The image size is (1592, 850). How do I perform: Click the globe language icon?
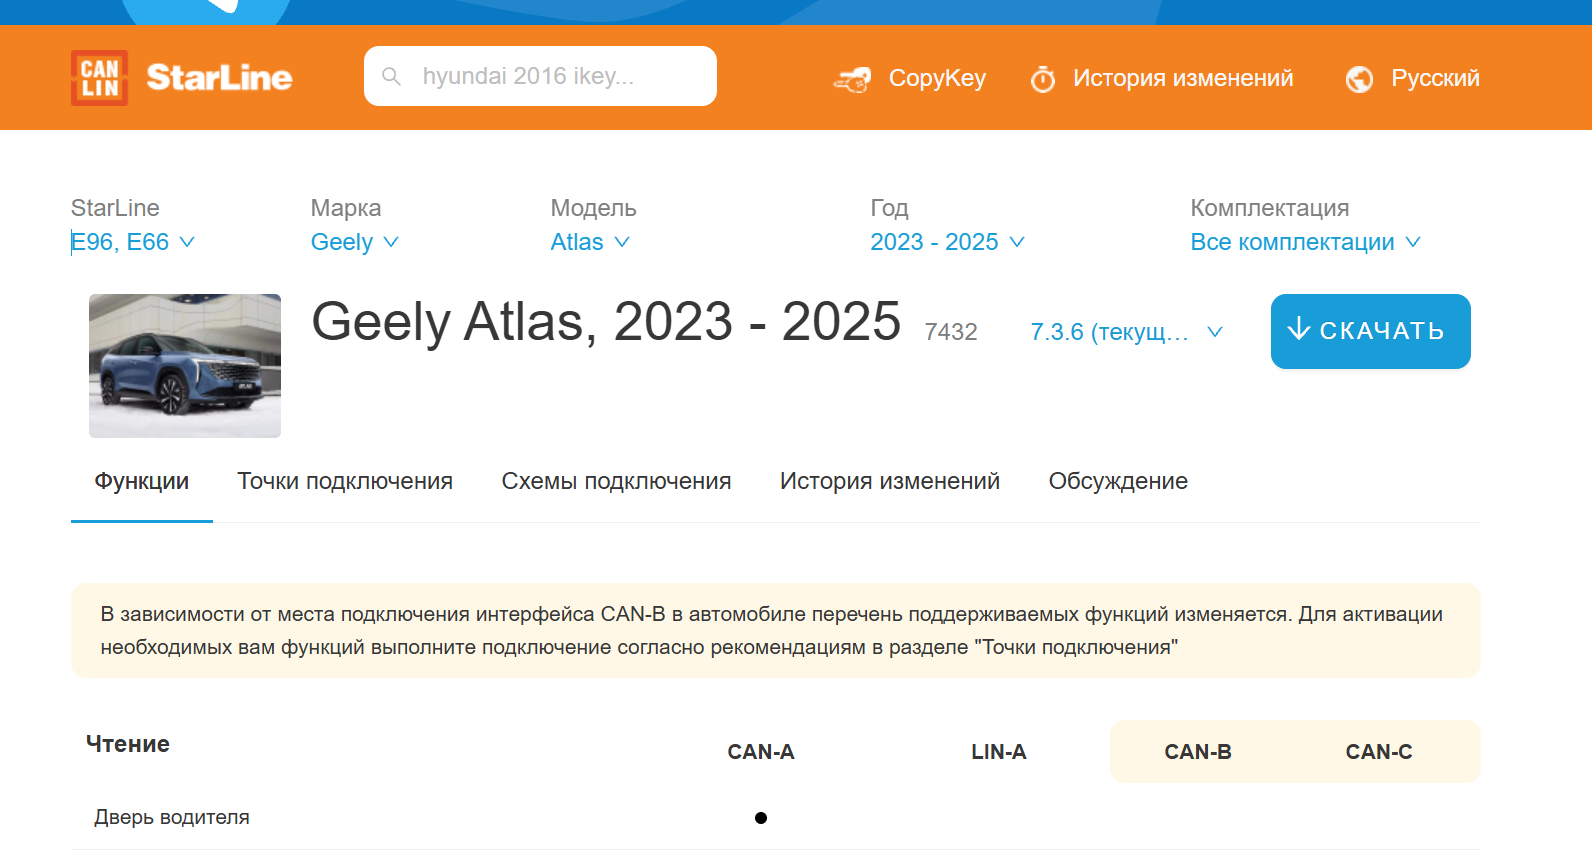[x=1359, y=79]
